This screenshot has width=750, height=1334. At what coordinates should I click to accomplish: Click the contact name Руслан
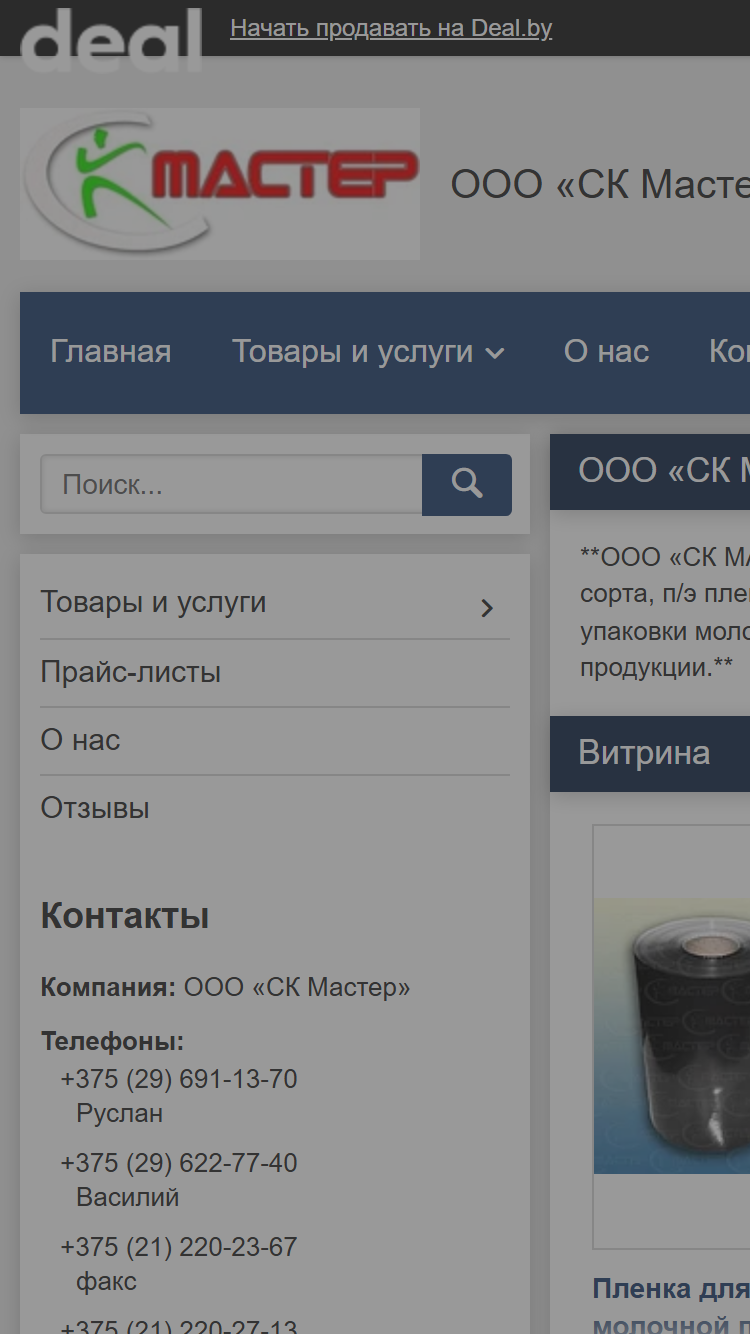point(119,1114)
